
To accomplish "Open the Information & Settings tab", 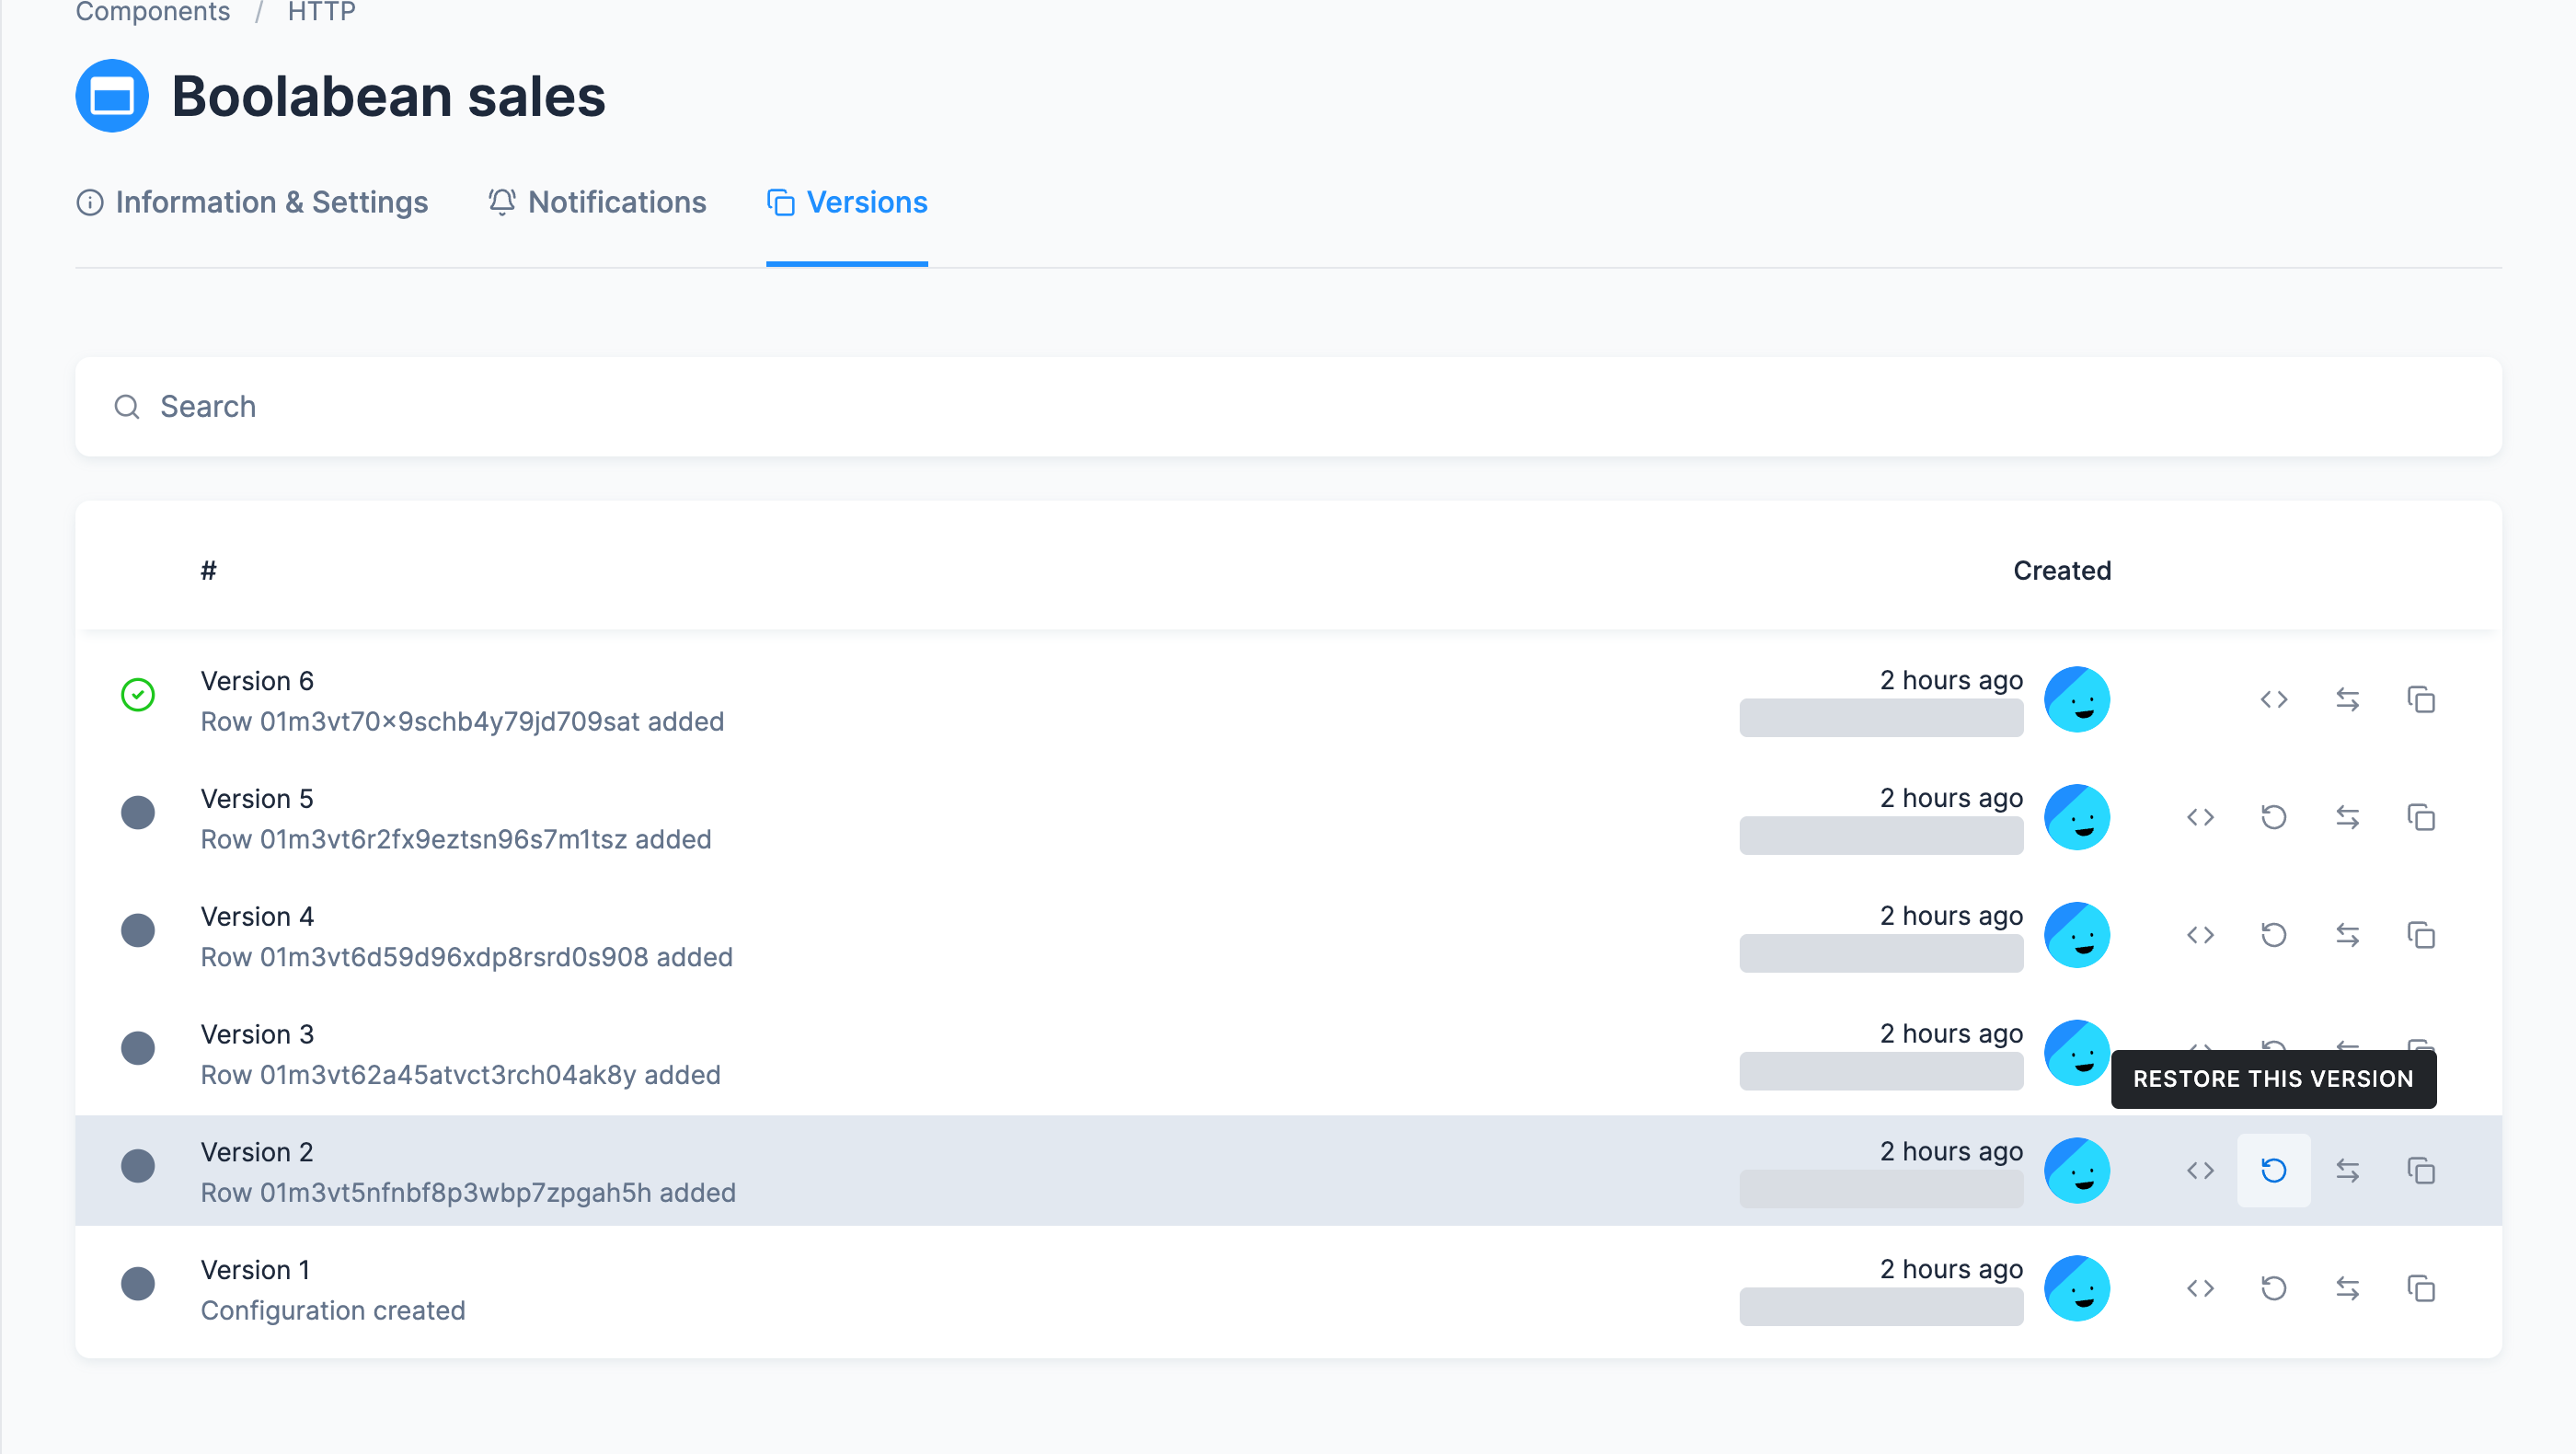I will 252,202.
